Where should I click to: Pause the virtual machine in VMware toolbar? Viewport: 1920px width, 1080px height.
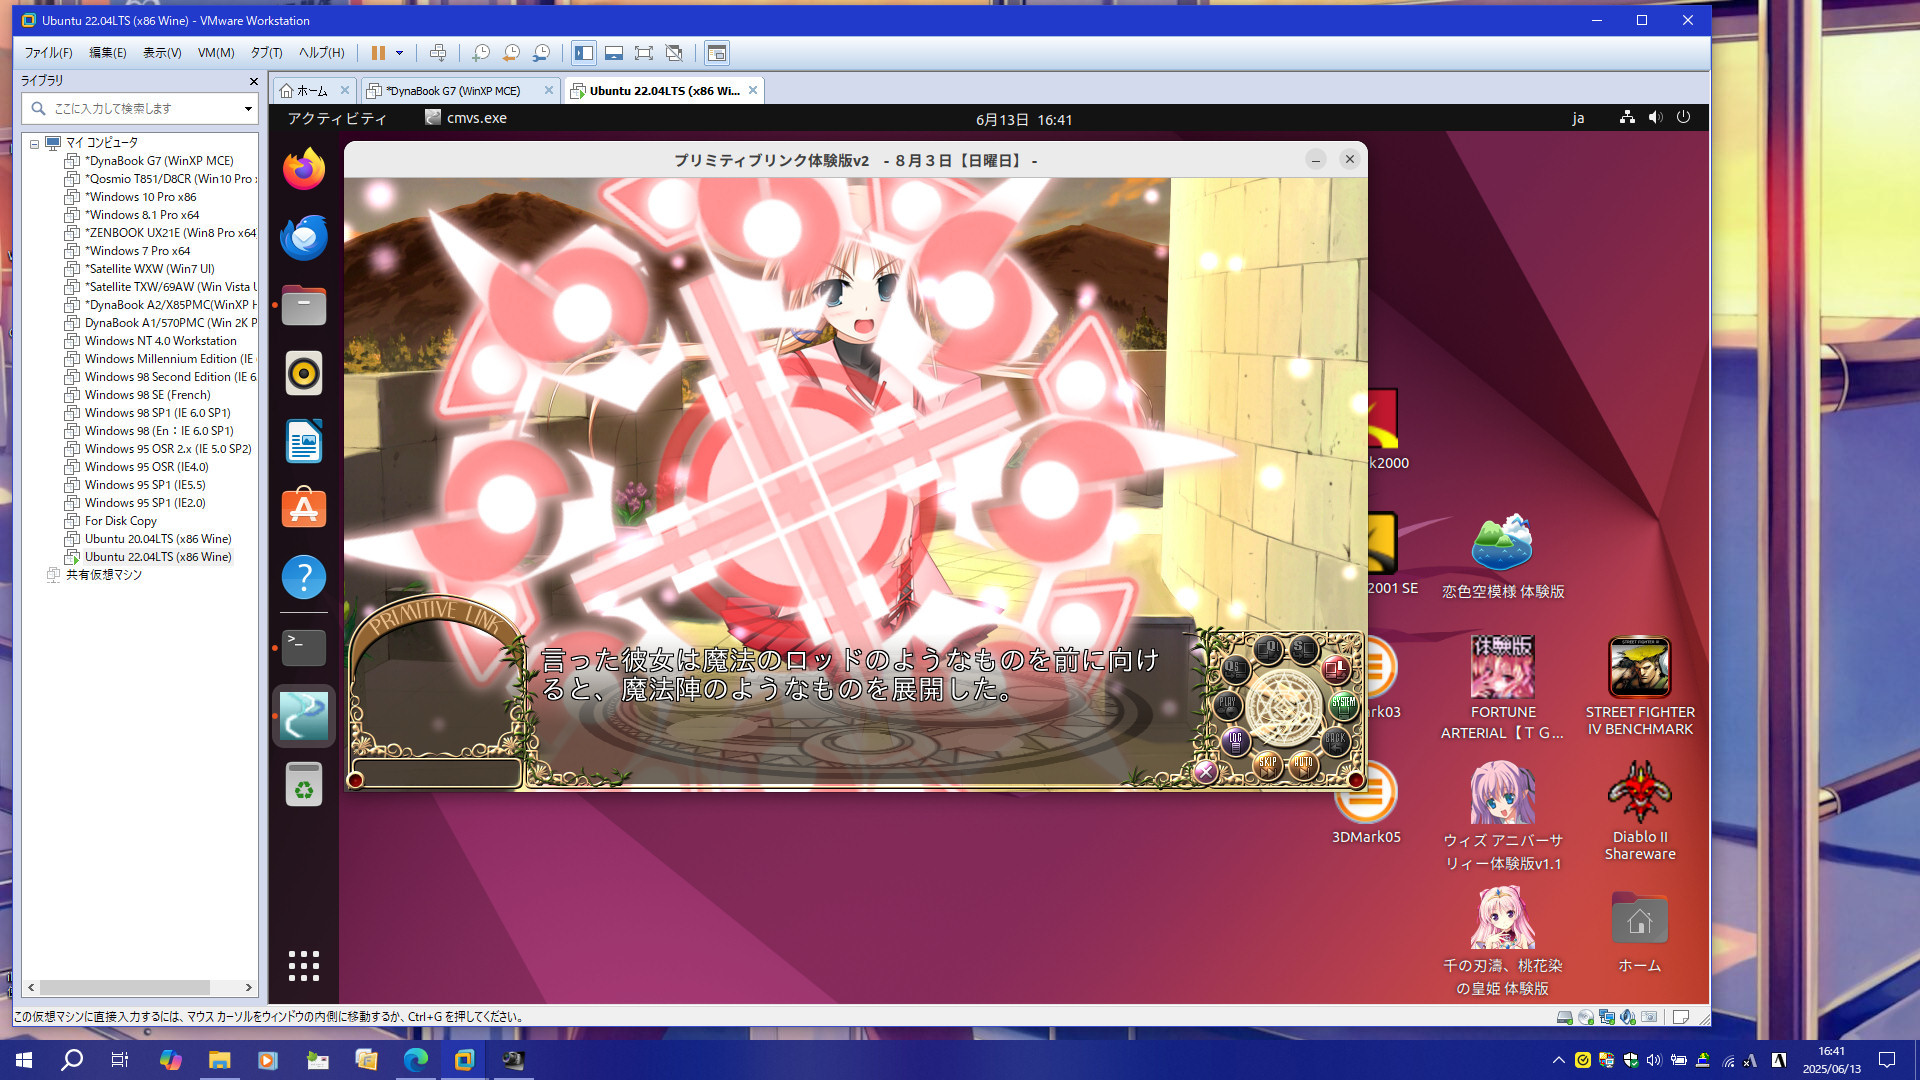378,53
